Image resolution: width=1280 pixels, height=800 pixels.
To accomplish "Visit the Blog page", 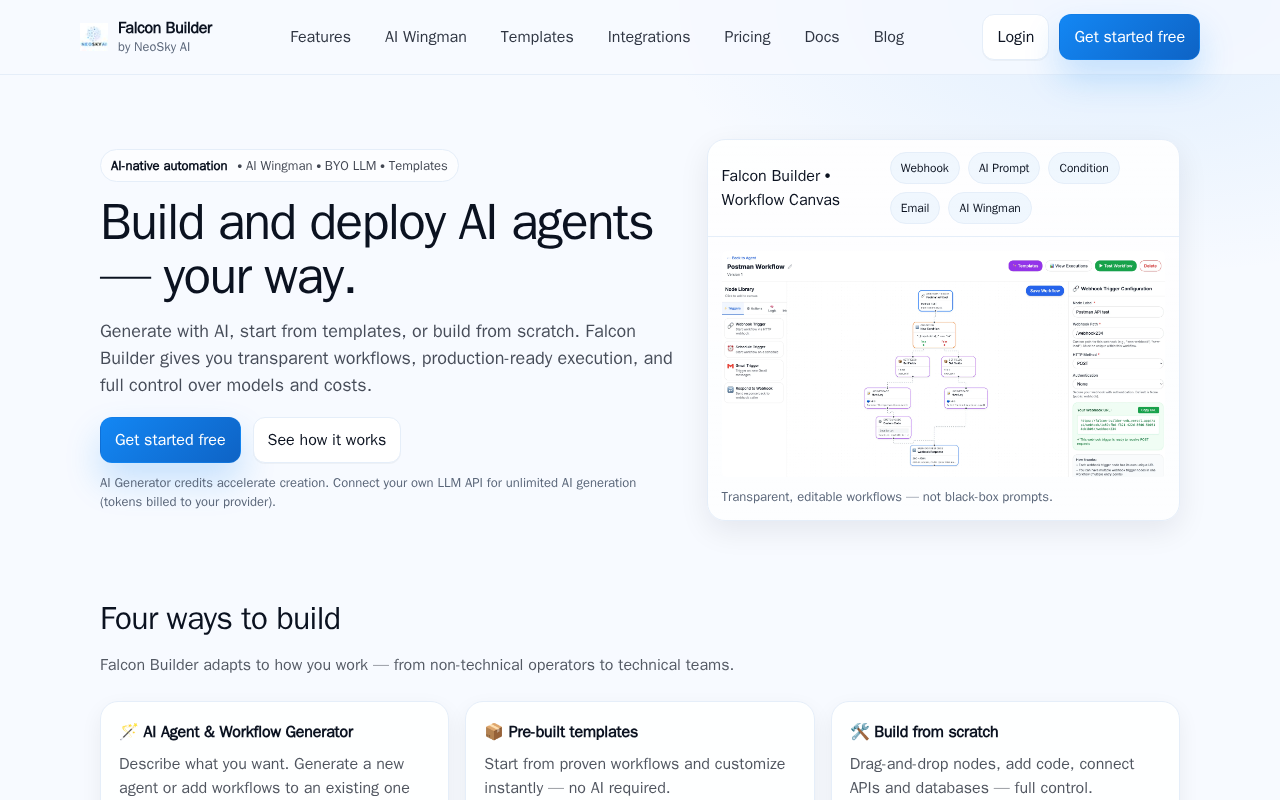I will pos(889,37).
